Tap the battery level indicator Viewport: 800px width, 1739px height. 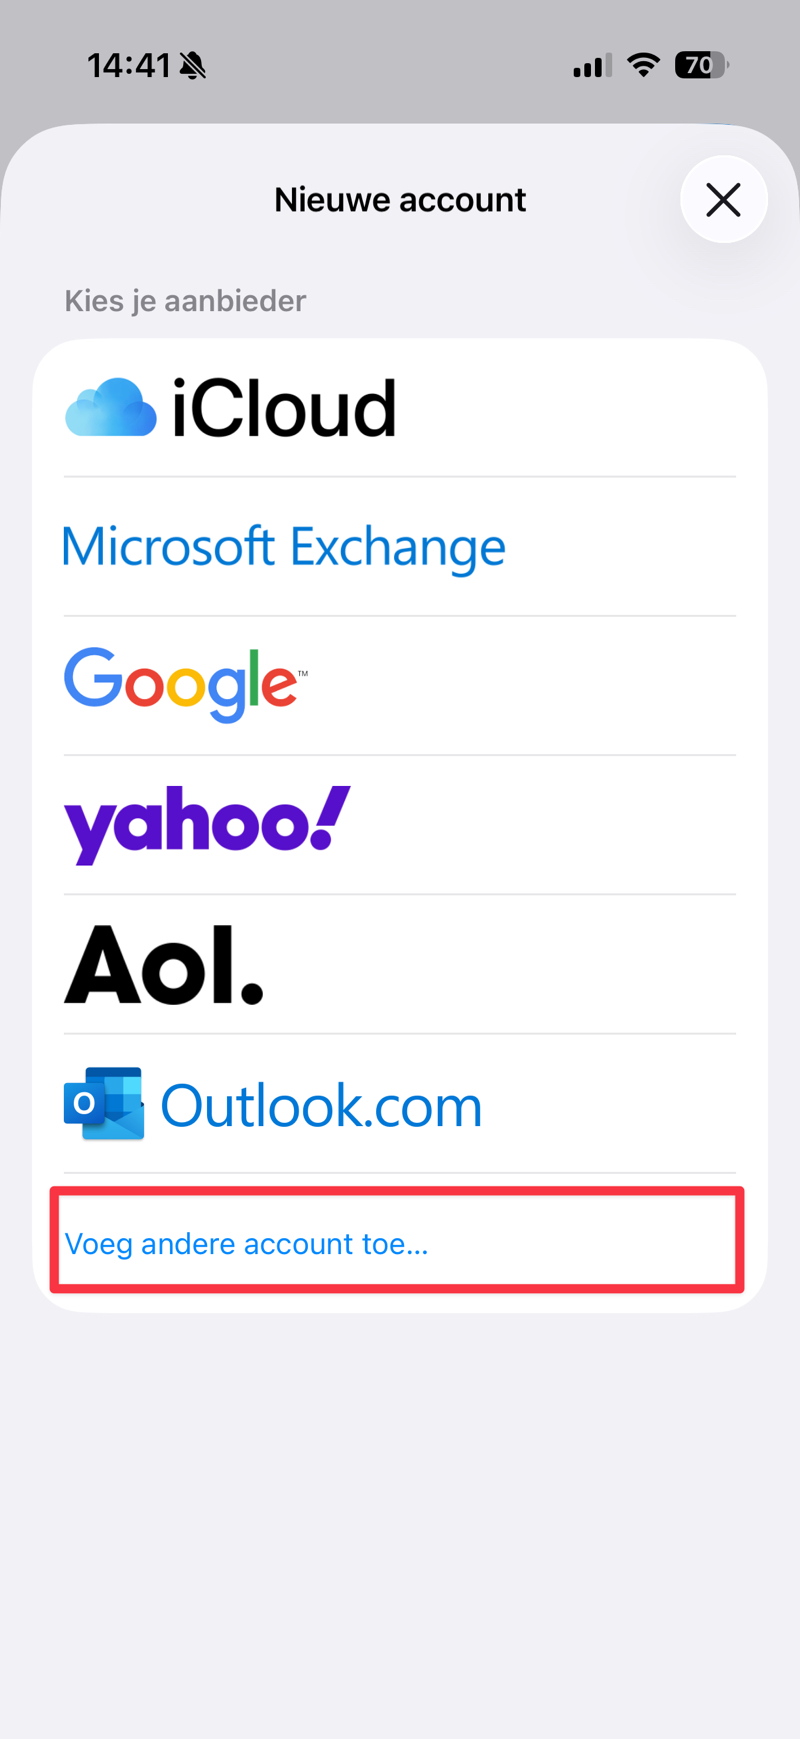[702, 65]
